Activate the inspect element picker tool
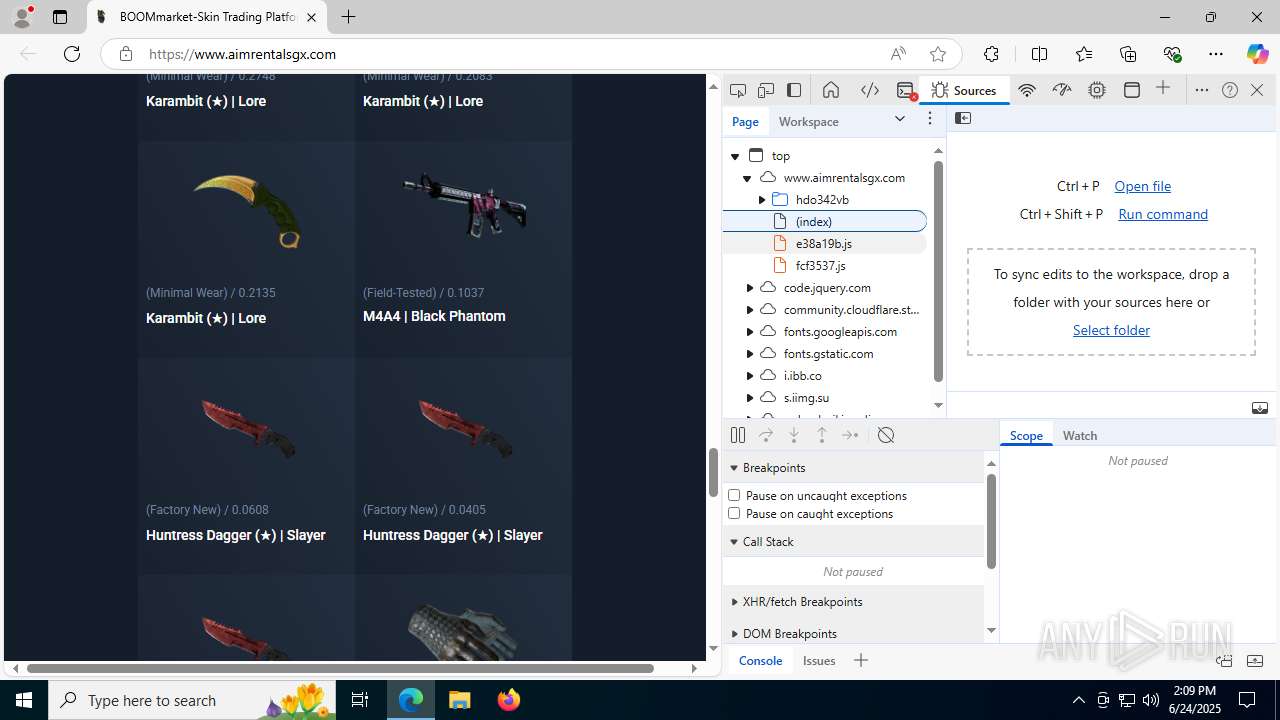 738,90
